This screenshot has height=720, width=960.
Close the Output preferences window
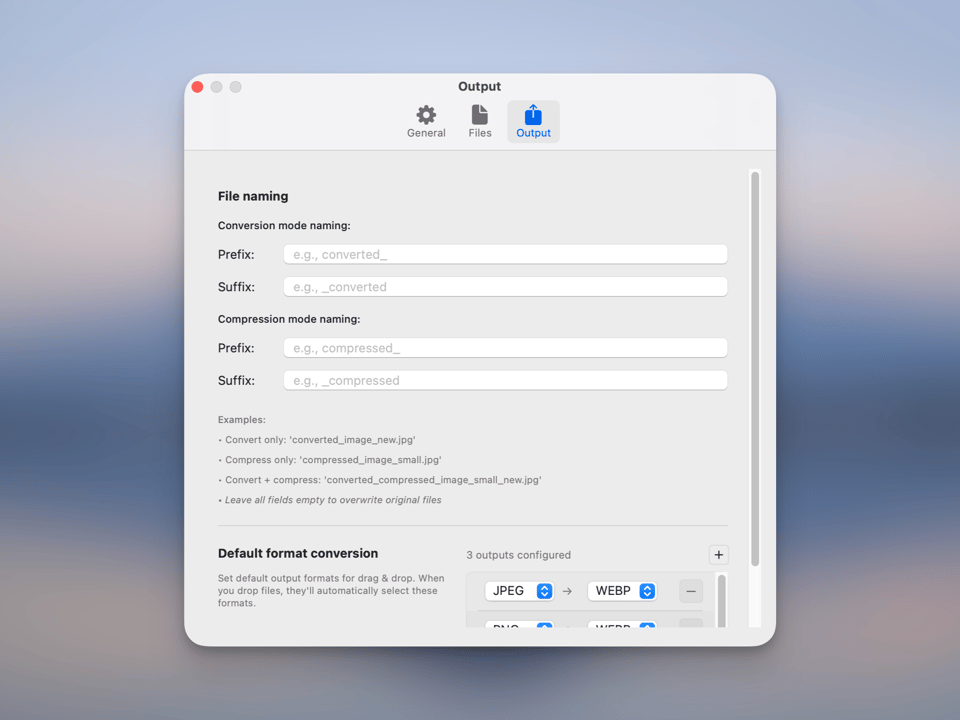tap(198, 87)
